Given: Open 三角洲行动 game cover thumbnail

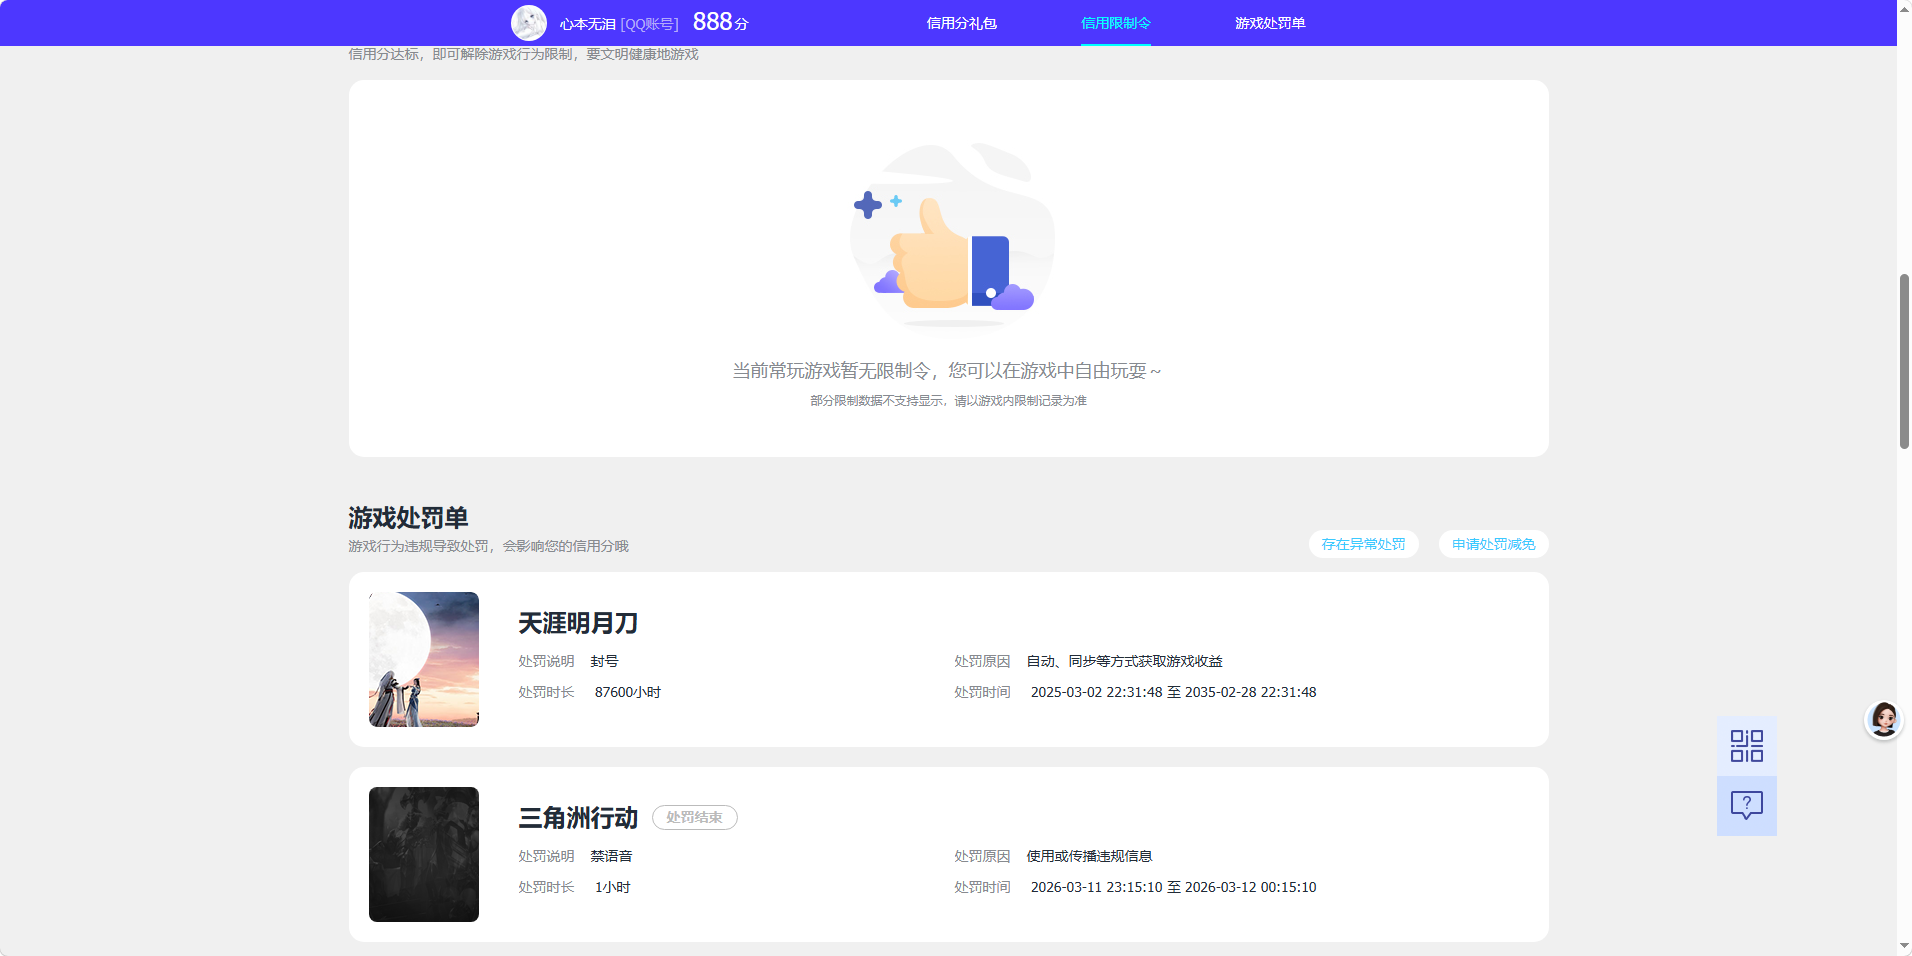Looking at the screenshot, I should pos(424,854).
